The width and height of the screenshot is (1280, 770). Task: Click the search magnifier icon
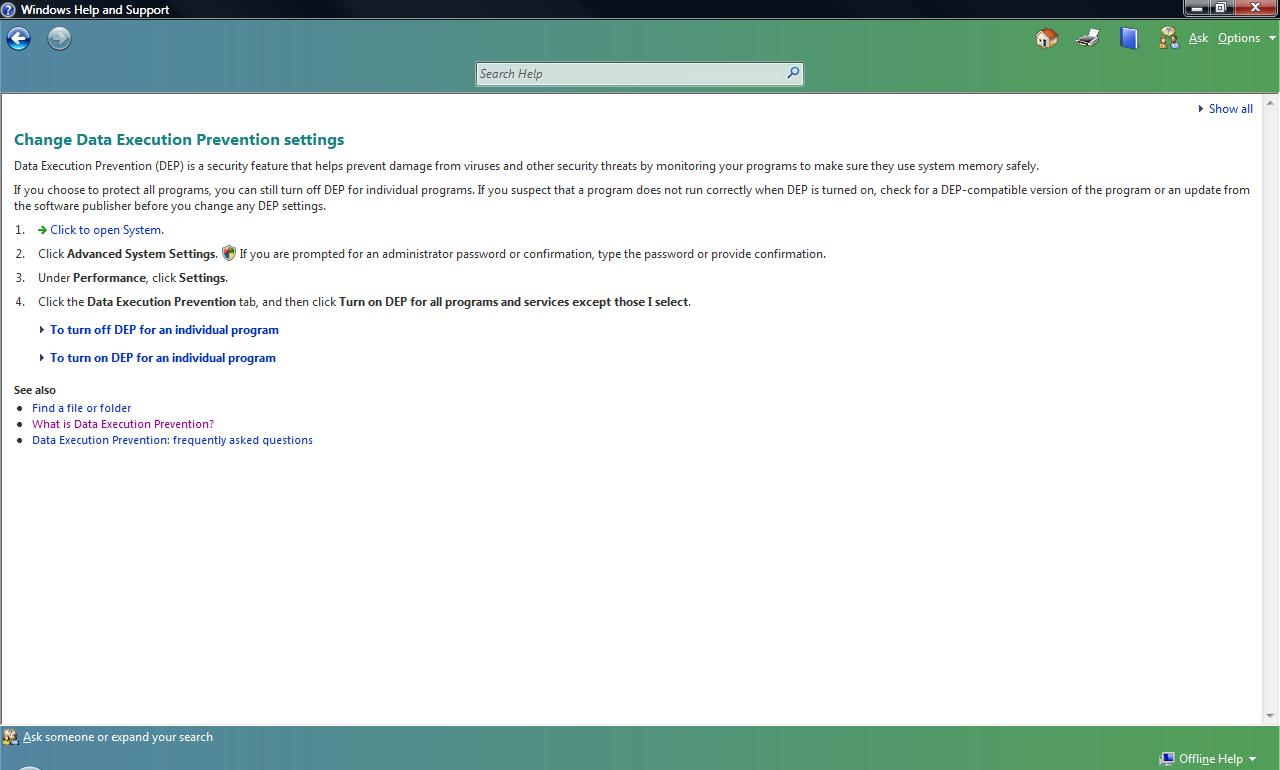[x=793, y=73]
